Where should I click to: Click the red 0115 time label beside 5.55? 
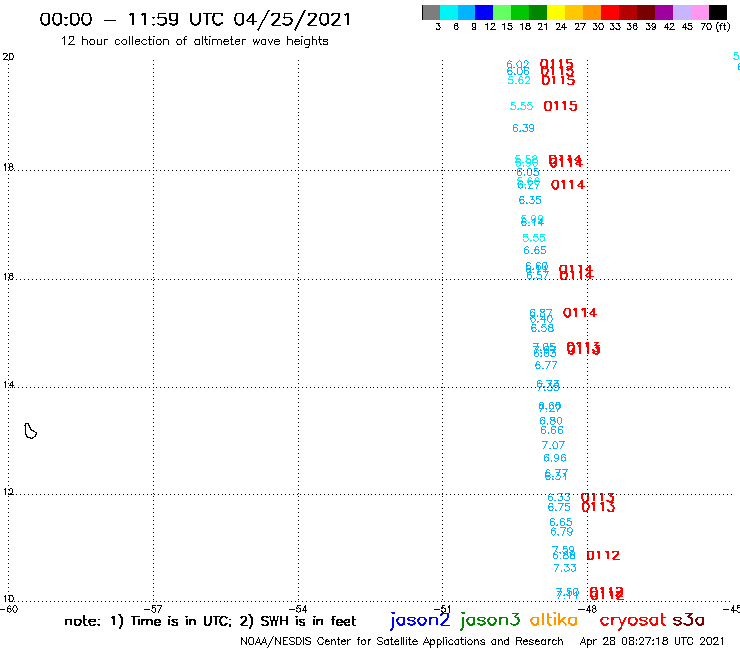(x=561, y=106)
